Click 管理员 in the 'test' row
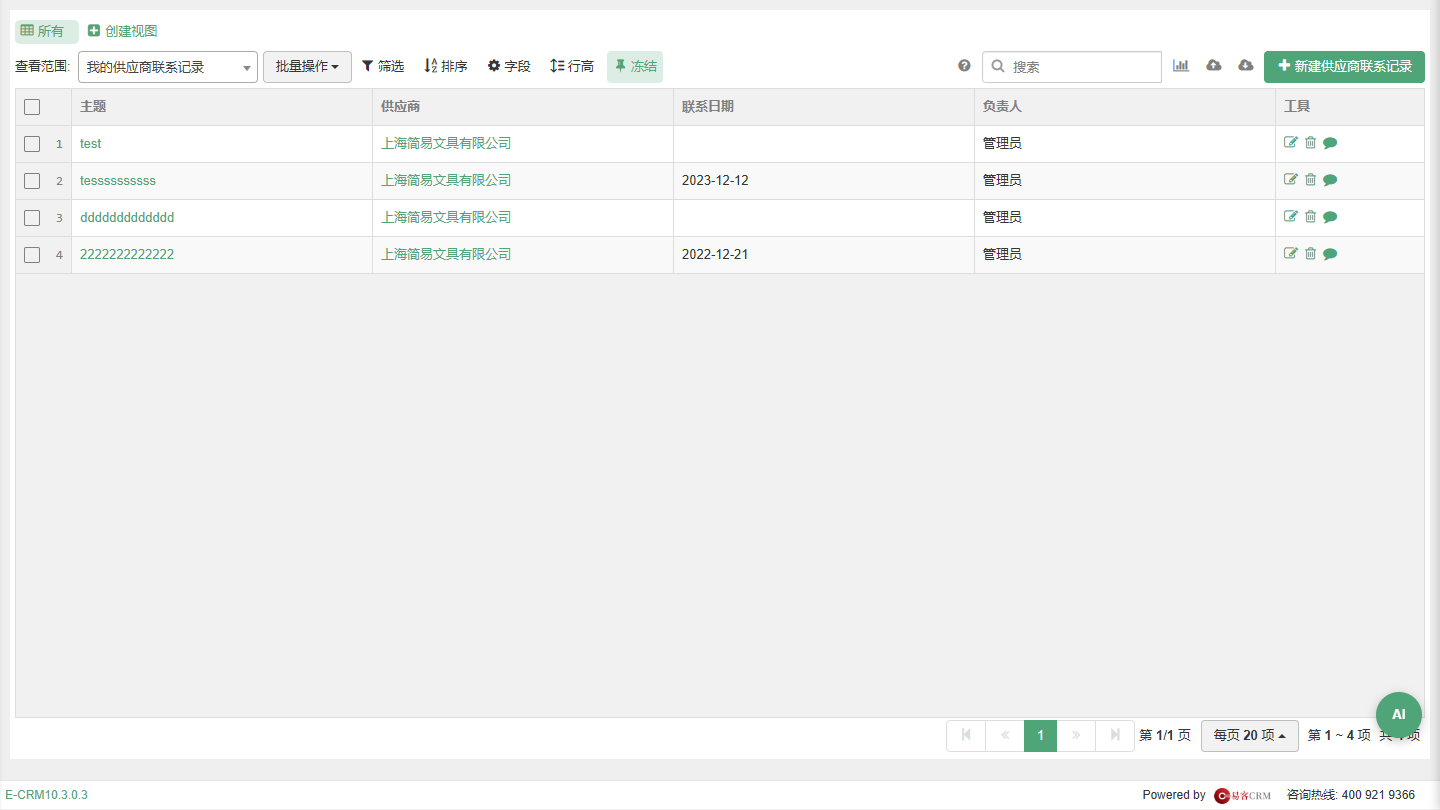Viewport: 1440px width, 810px height. (1002, 144)
